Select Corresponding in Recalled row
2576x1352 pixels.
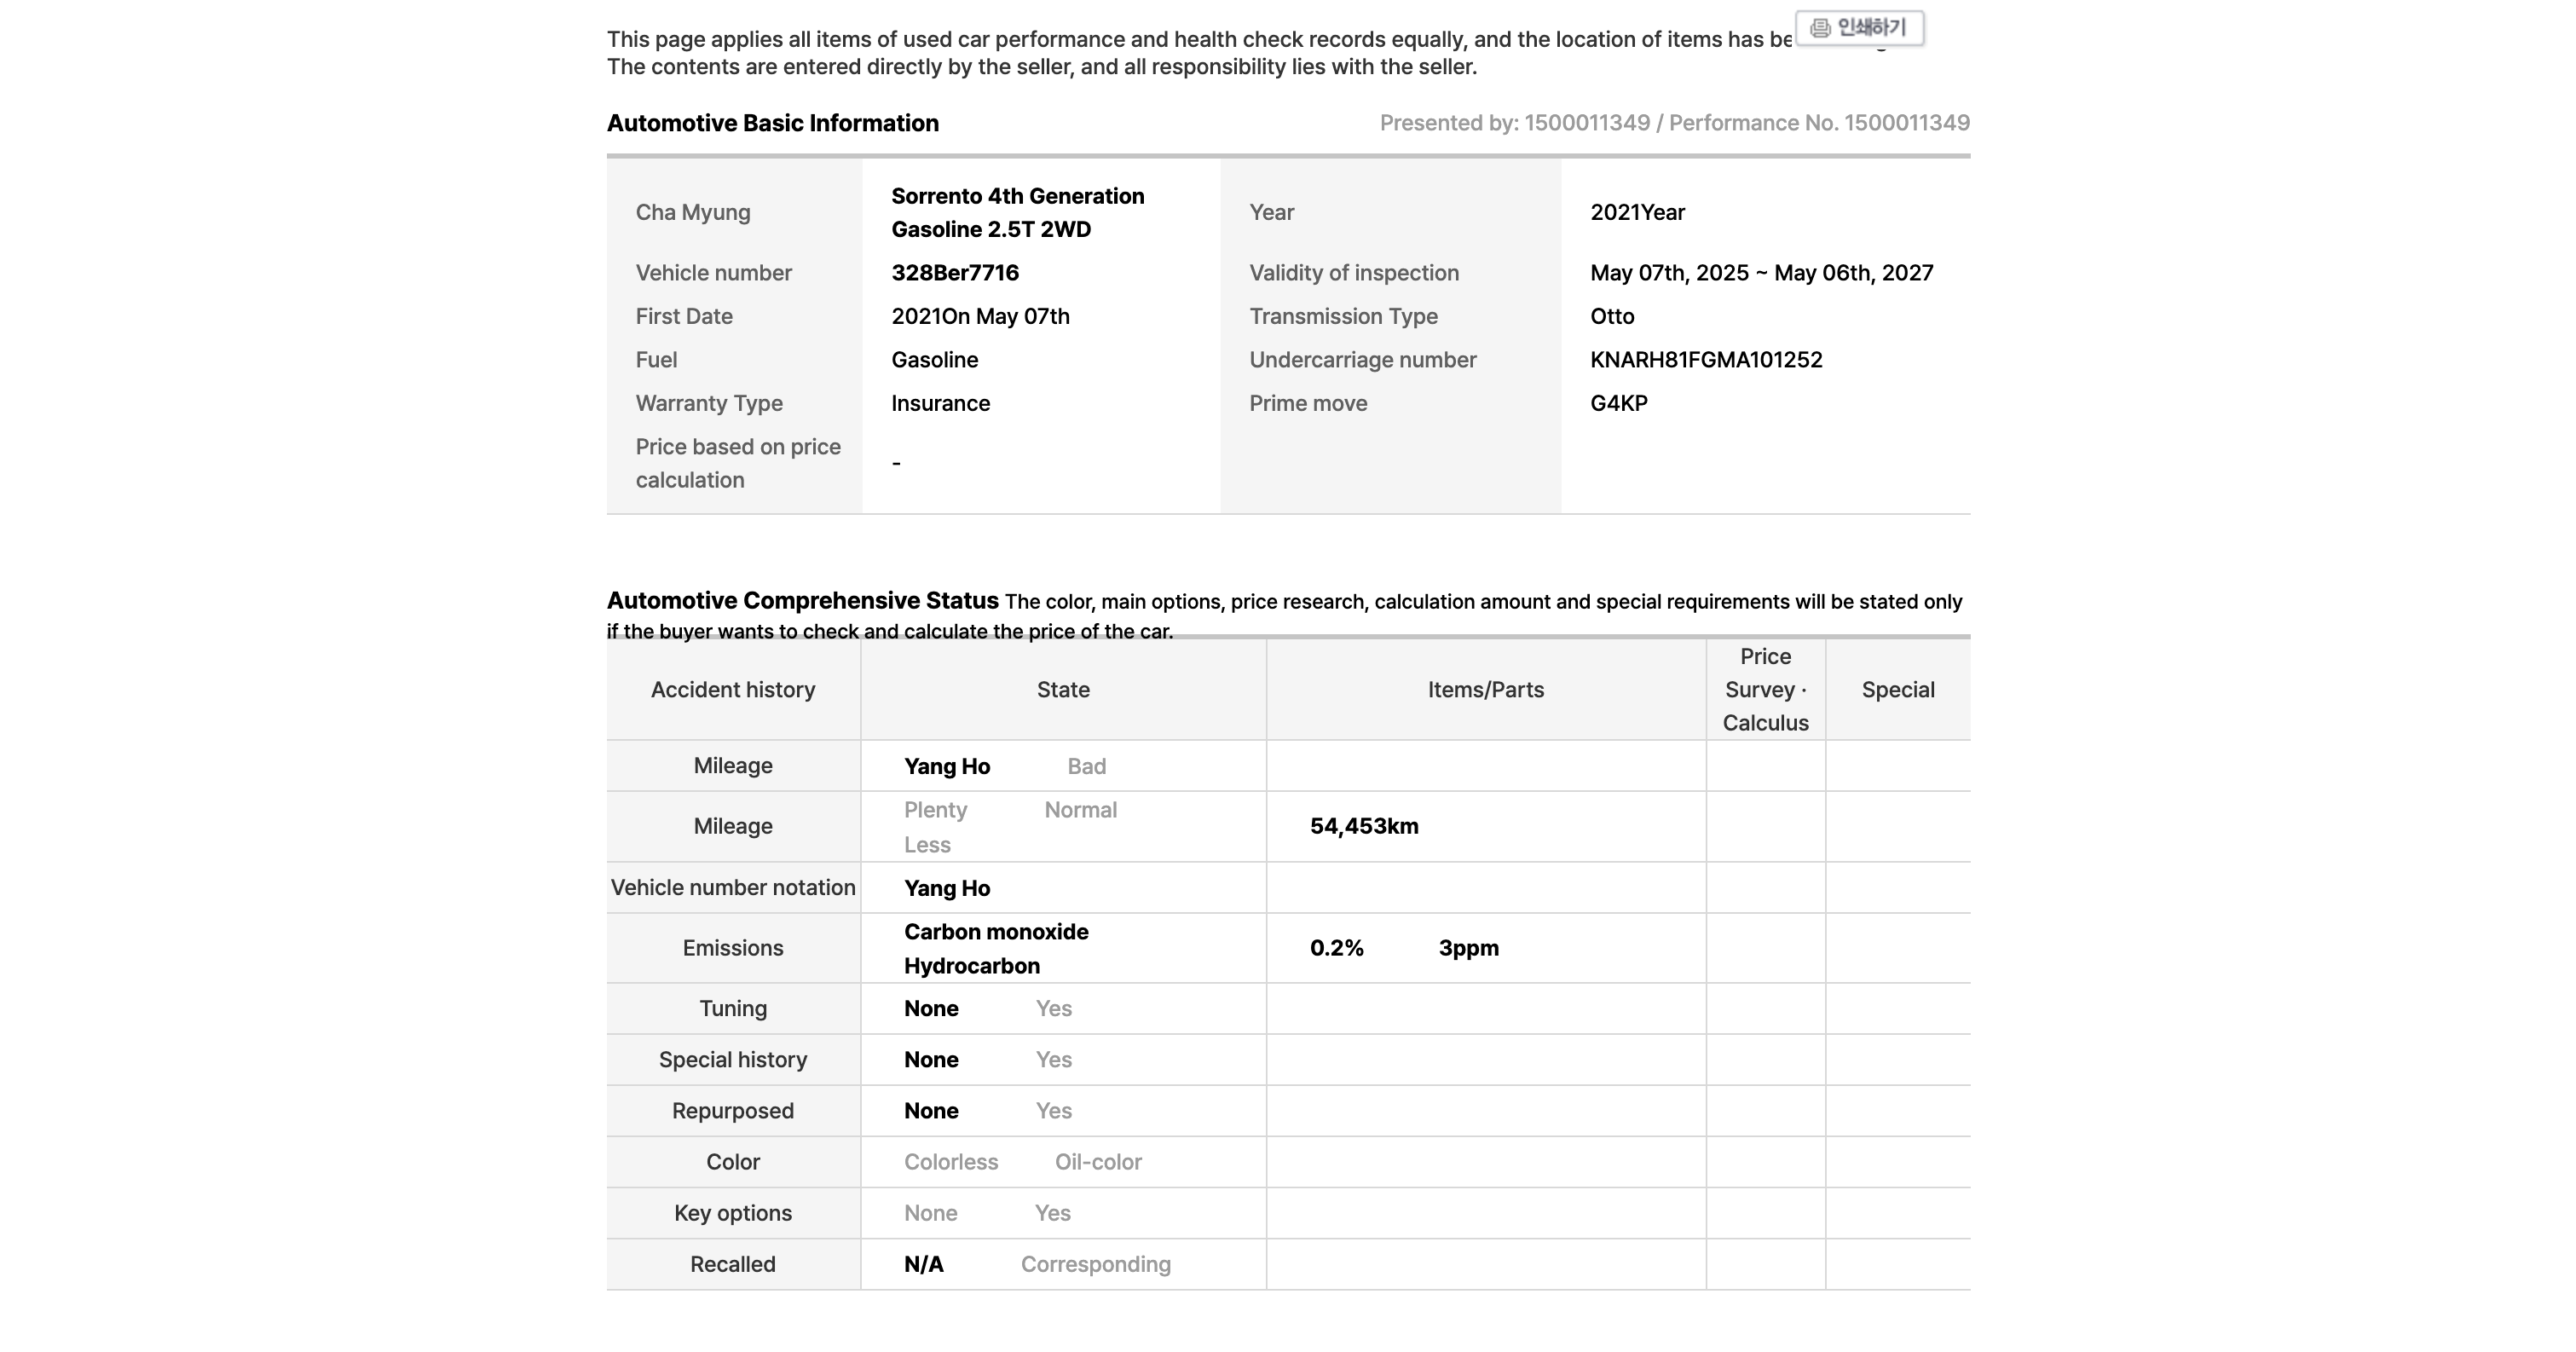click(x=1095, y=1264)
